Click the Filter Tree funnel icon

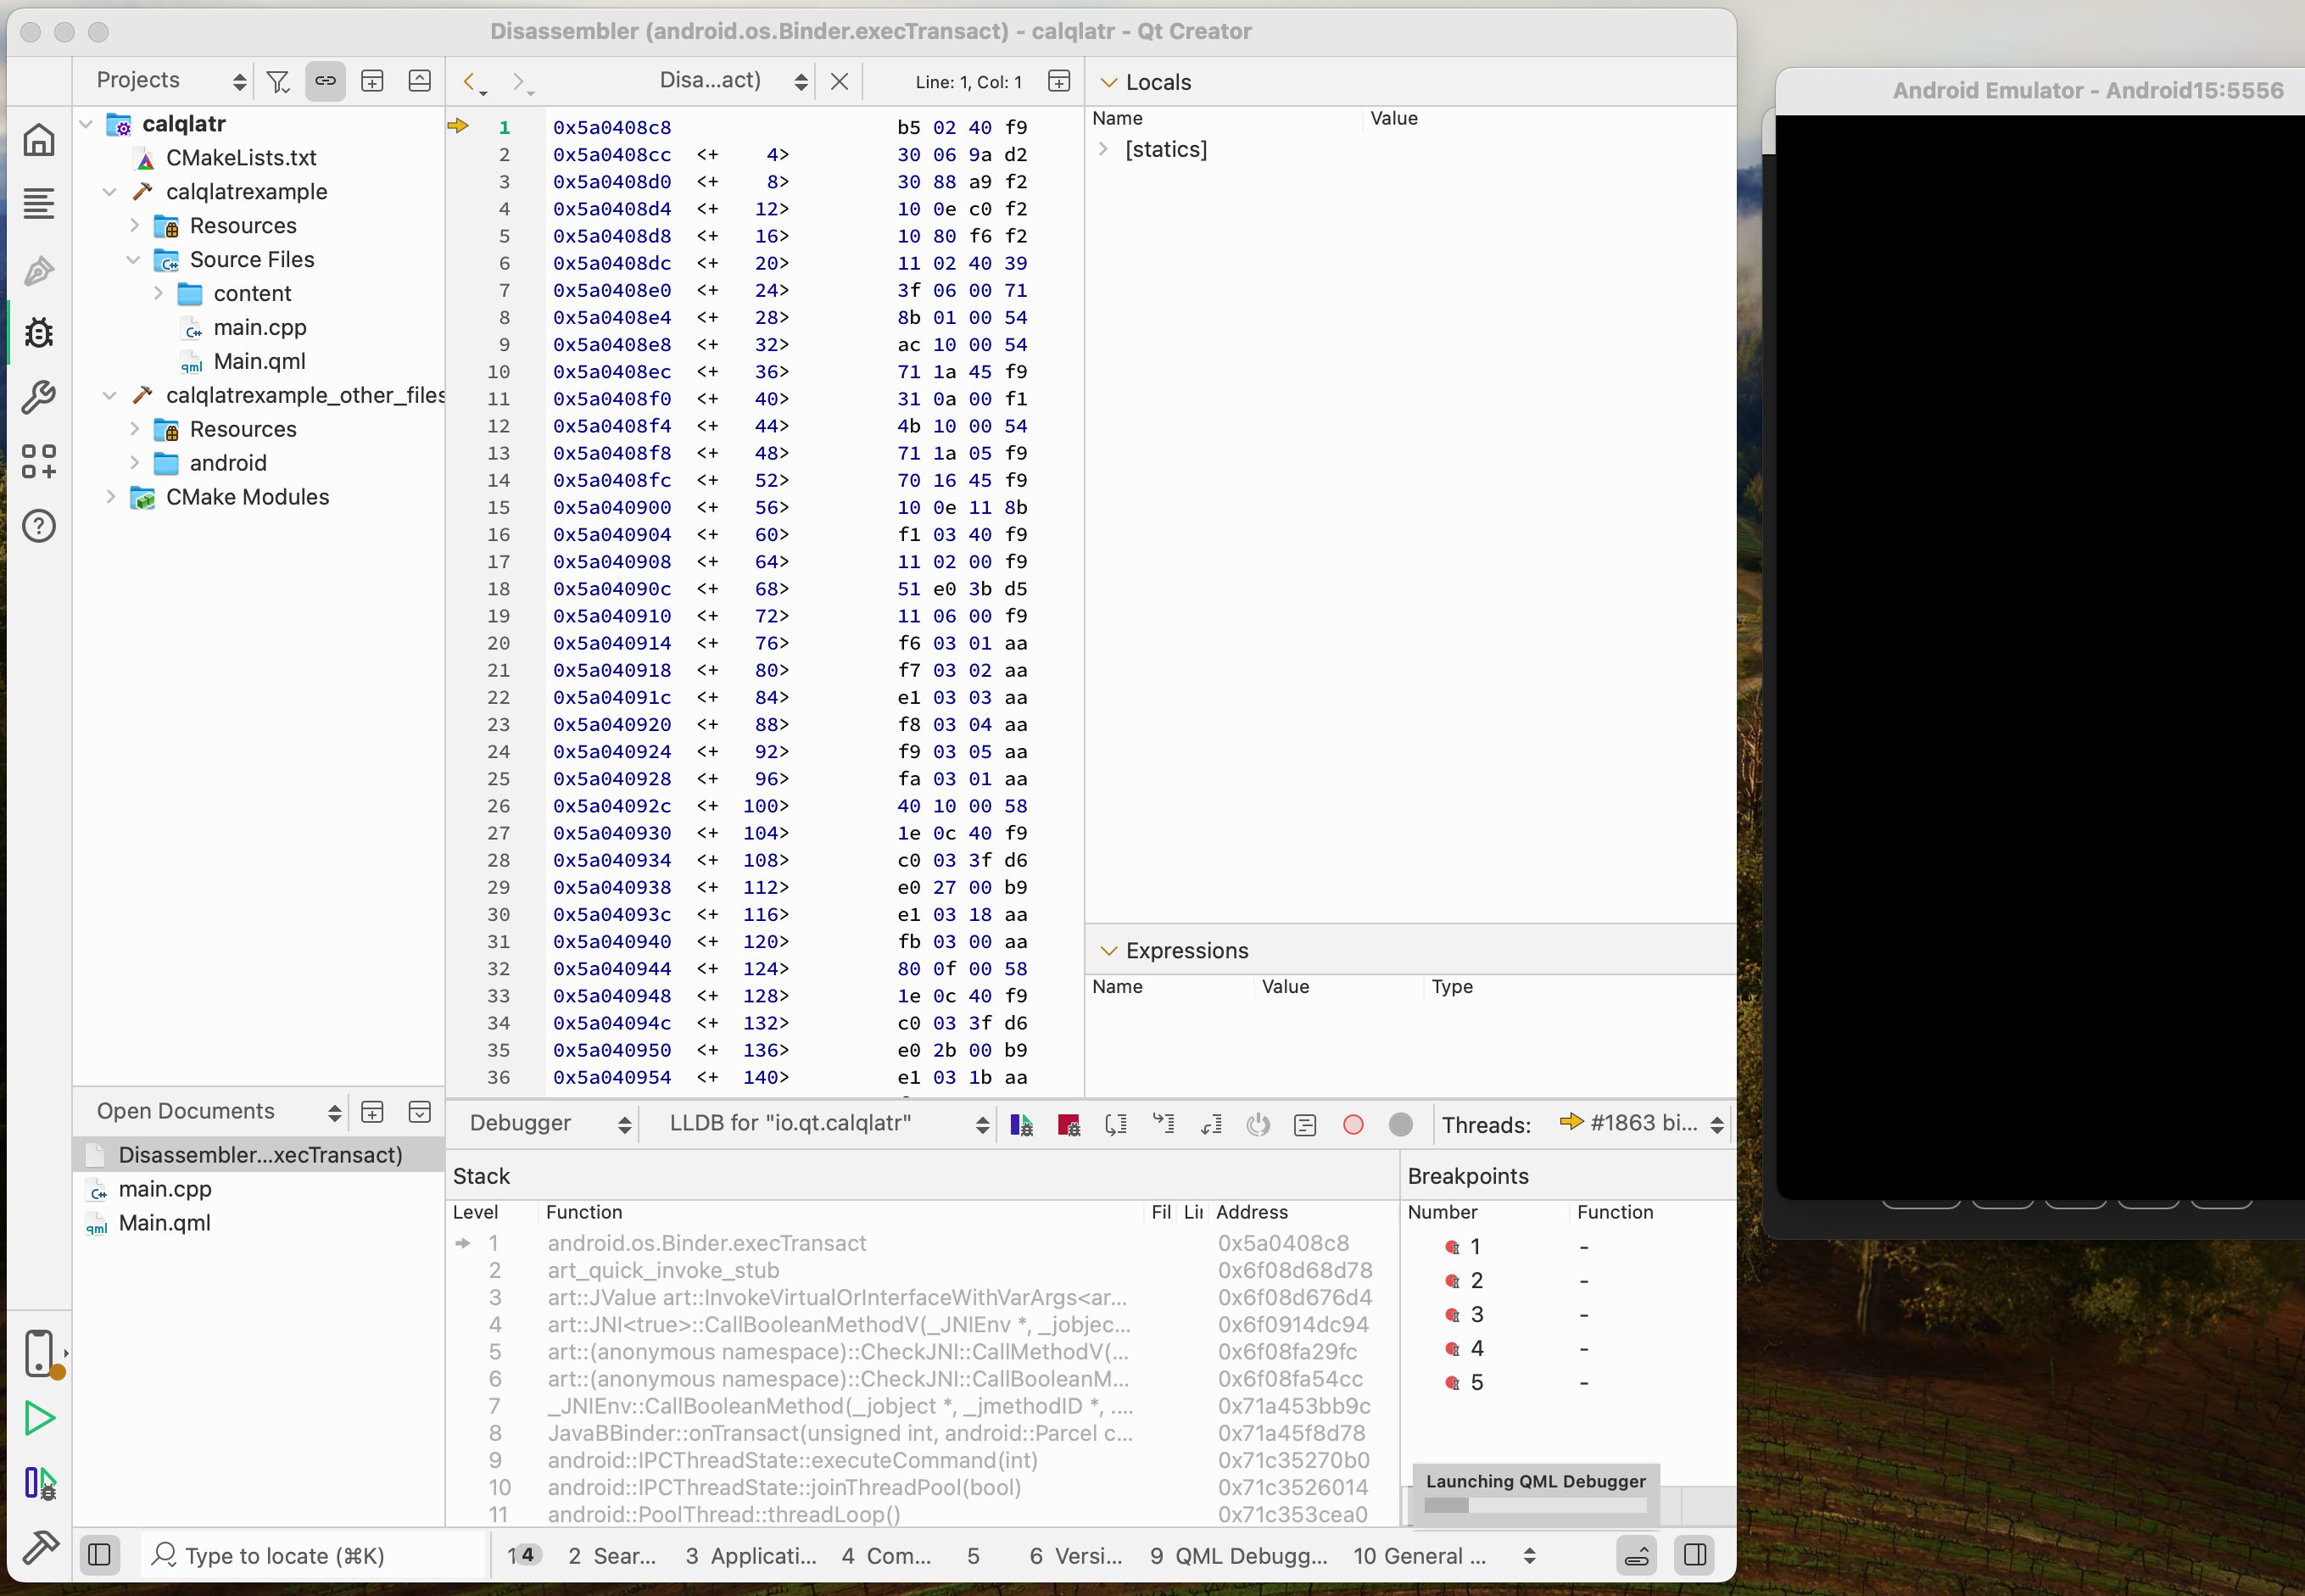[x=278, y=82]
